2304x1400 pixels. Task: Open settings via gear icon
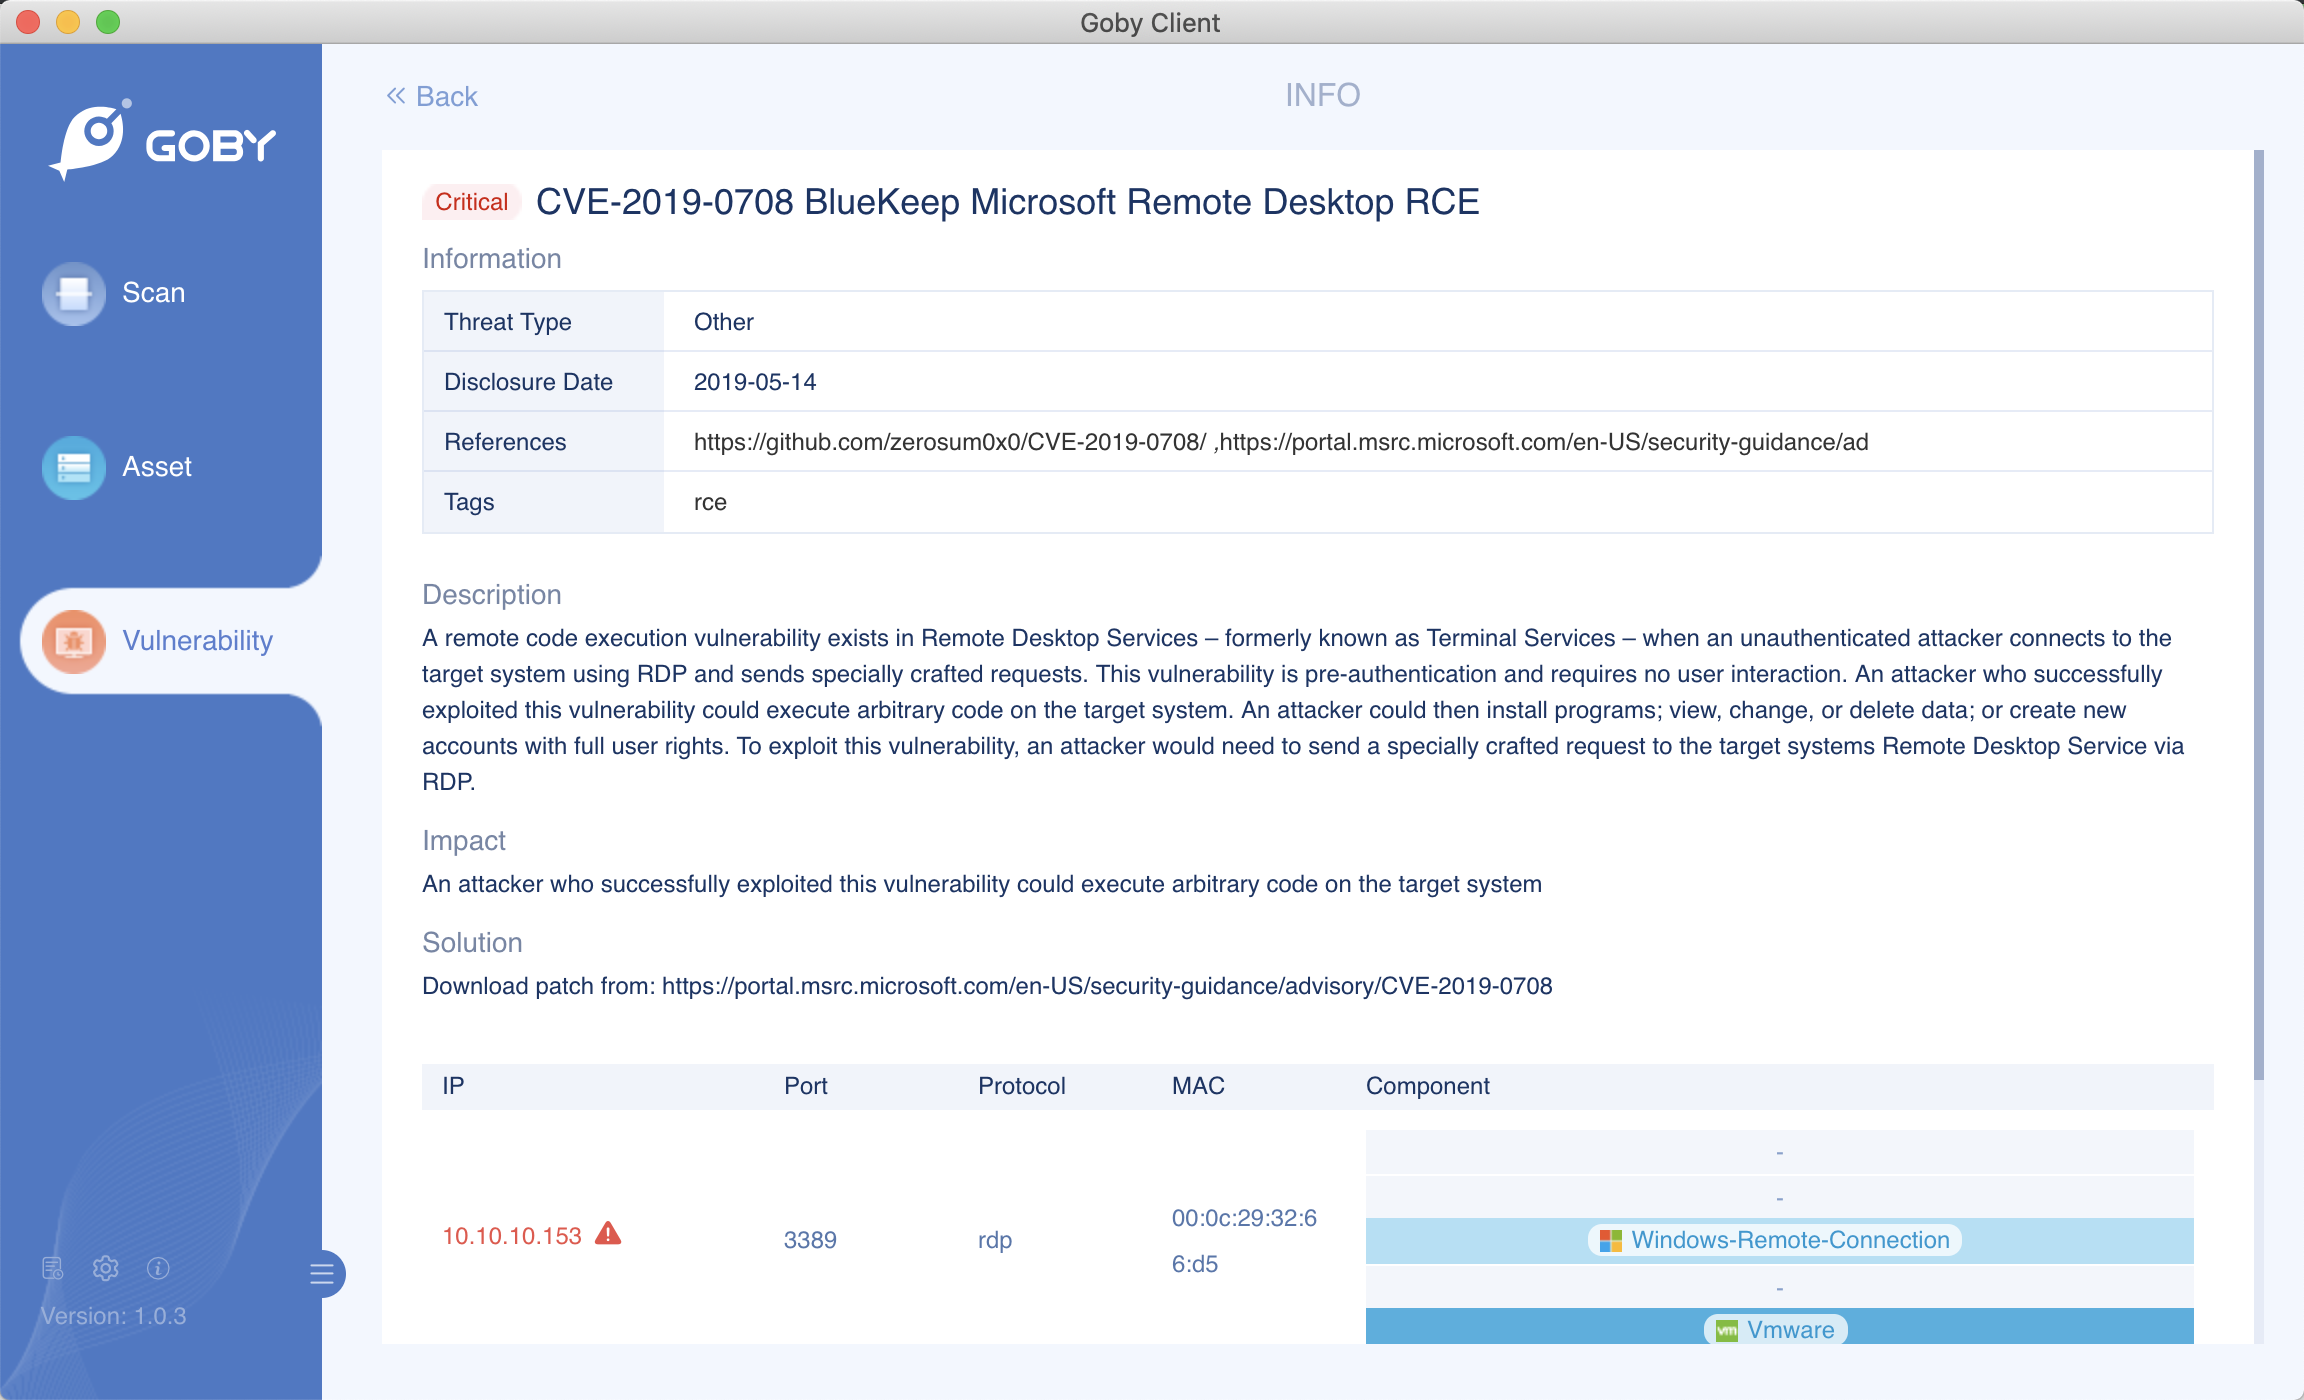click(105, 1268)
